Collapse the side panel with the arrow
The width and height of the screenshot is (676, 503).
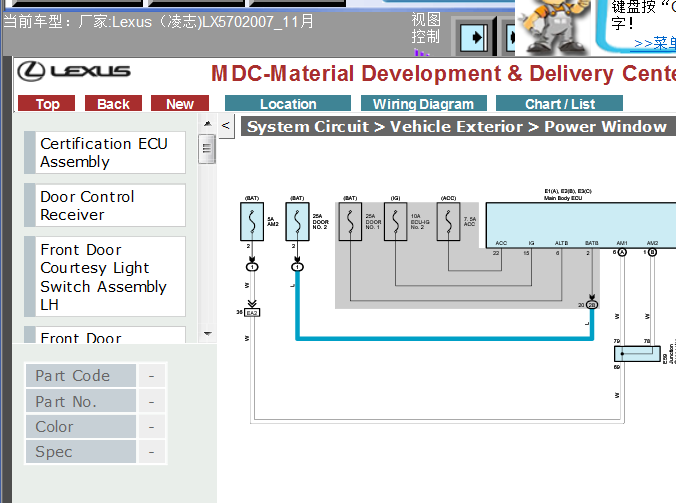(226, 126)
